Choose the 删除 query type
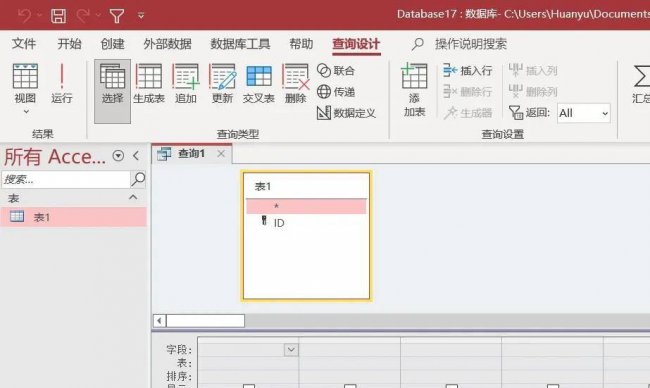The image size is (650, 388). pyautogui.click(x=296, y=83)
